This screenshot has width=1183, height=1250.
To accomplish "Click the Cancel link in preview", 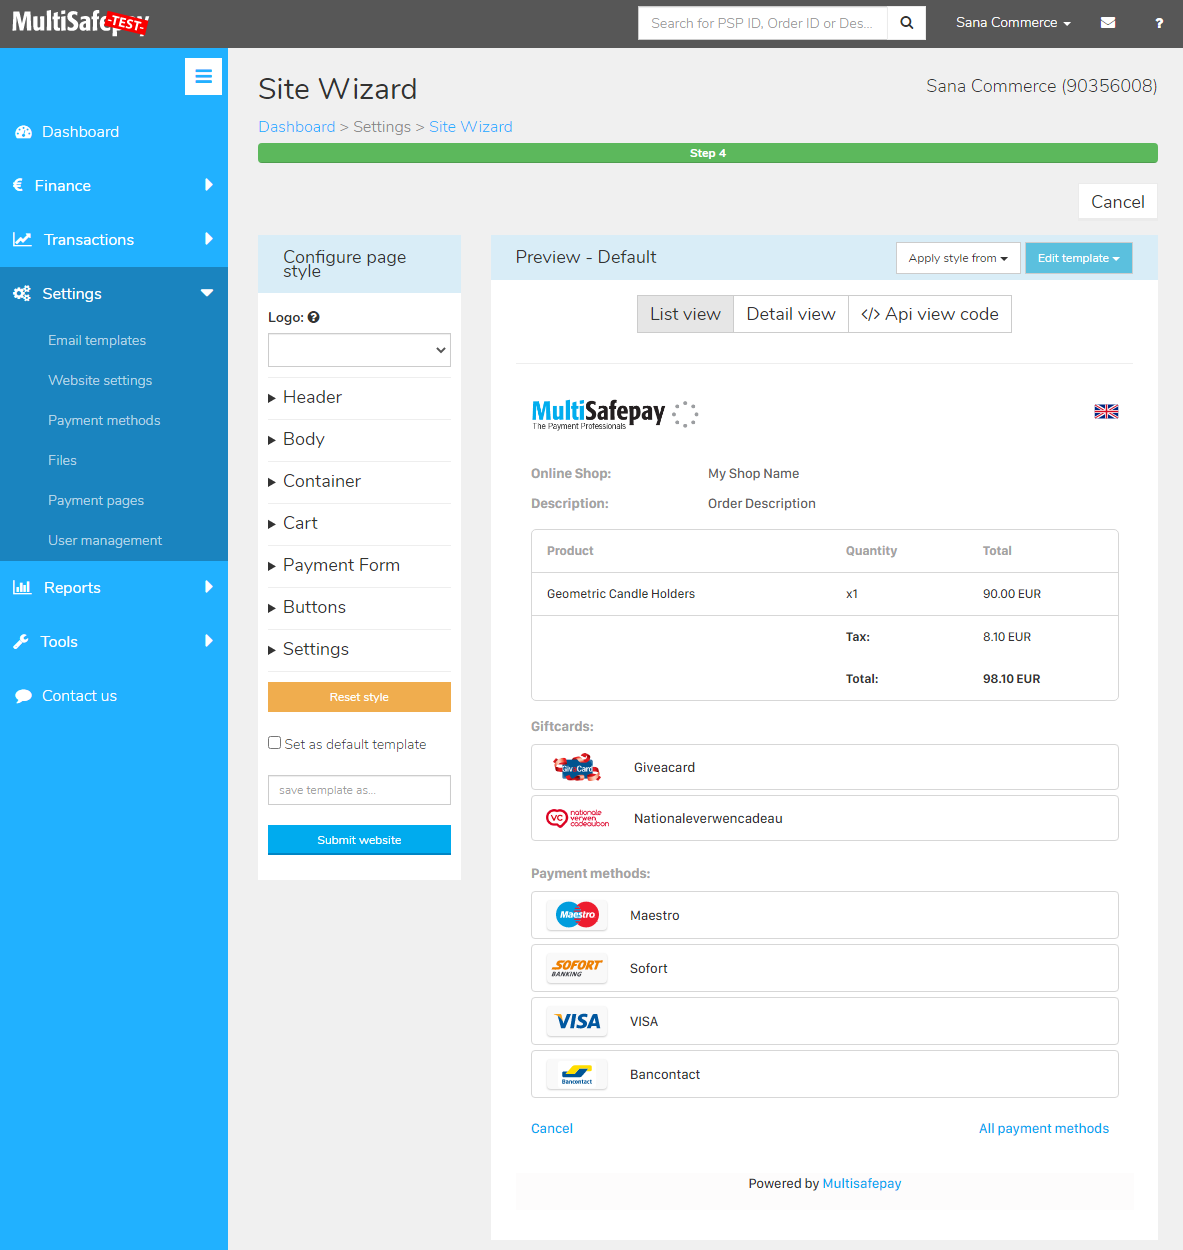I will (552, 1128).
